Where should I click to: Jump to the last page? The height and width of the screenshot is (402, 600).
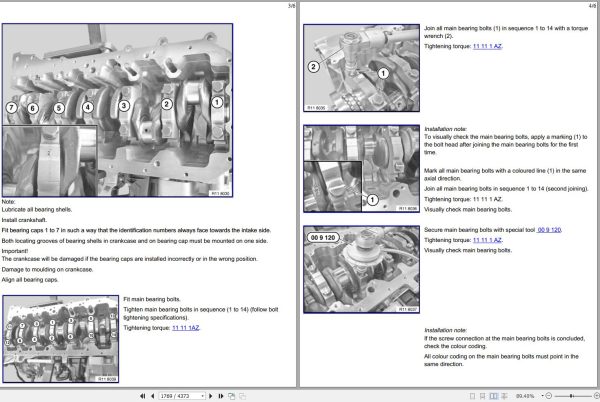click(x=221, y=396)
